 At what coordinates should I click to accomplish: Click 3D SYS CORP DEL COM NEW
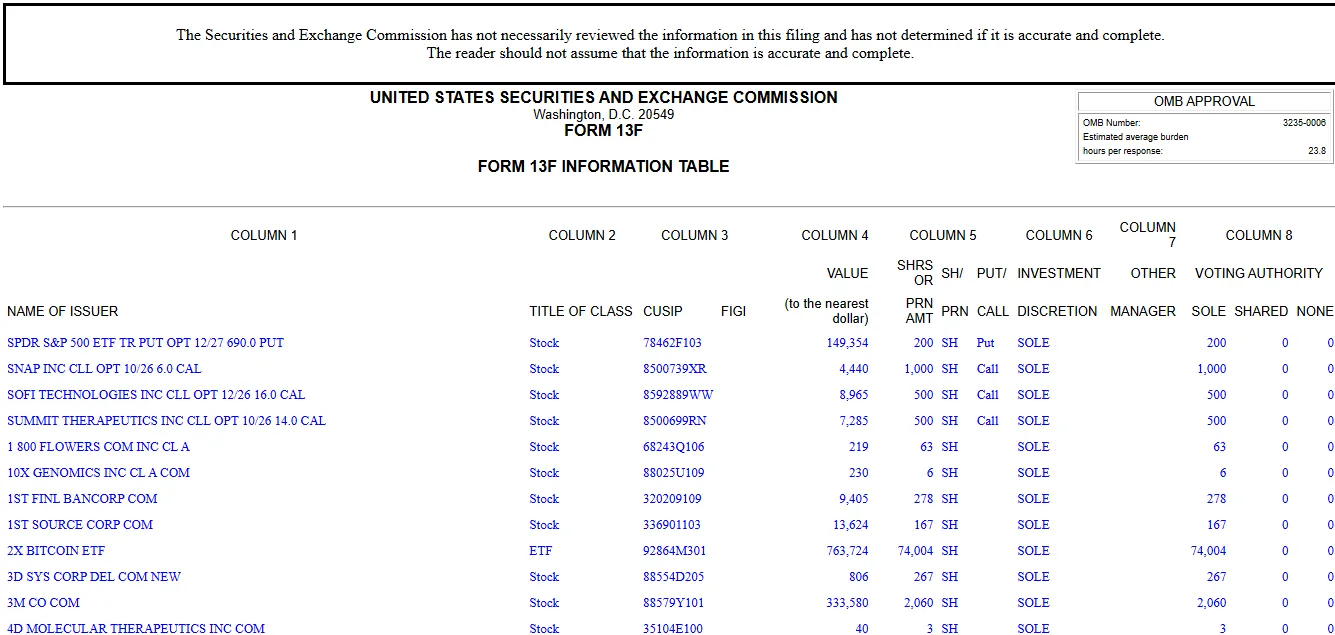94,577
